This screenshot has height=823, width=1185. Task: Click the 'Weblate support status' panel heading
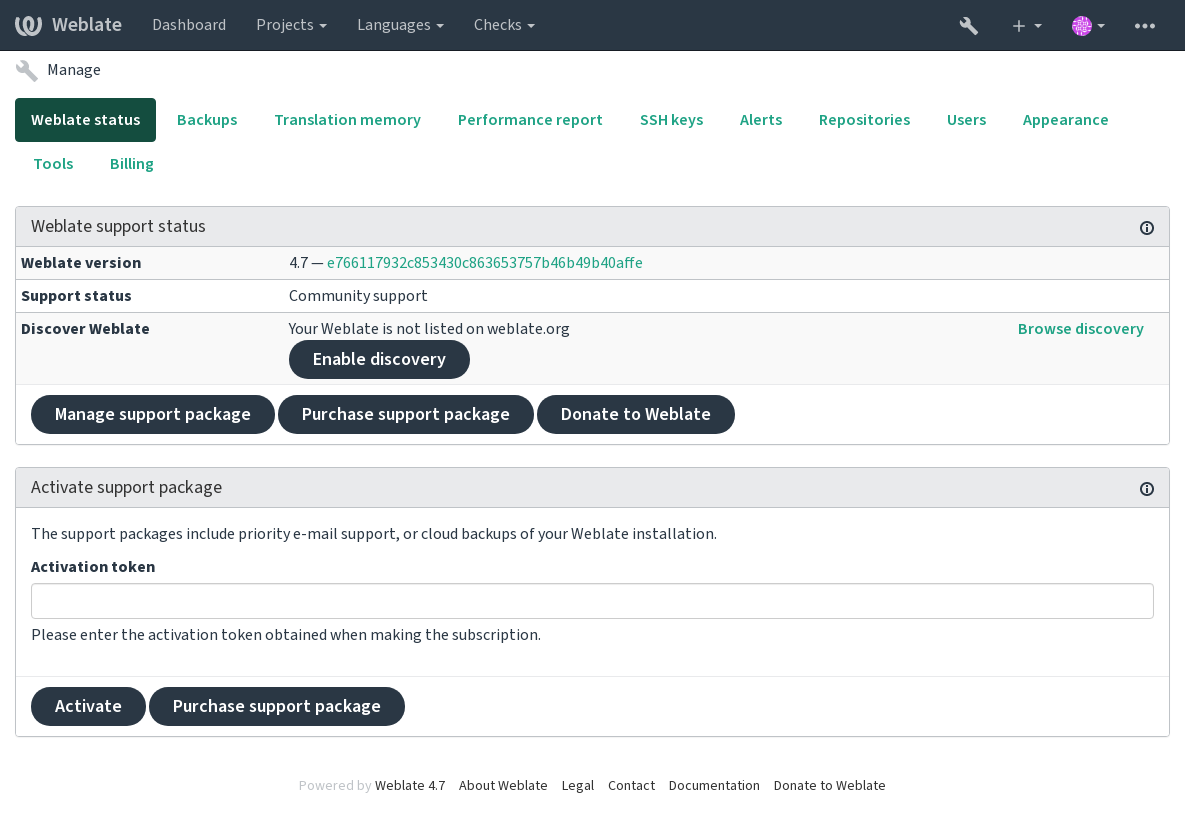pyautogui.click(x=118, y=227)
